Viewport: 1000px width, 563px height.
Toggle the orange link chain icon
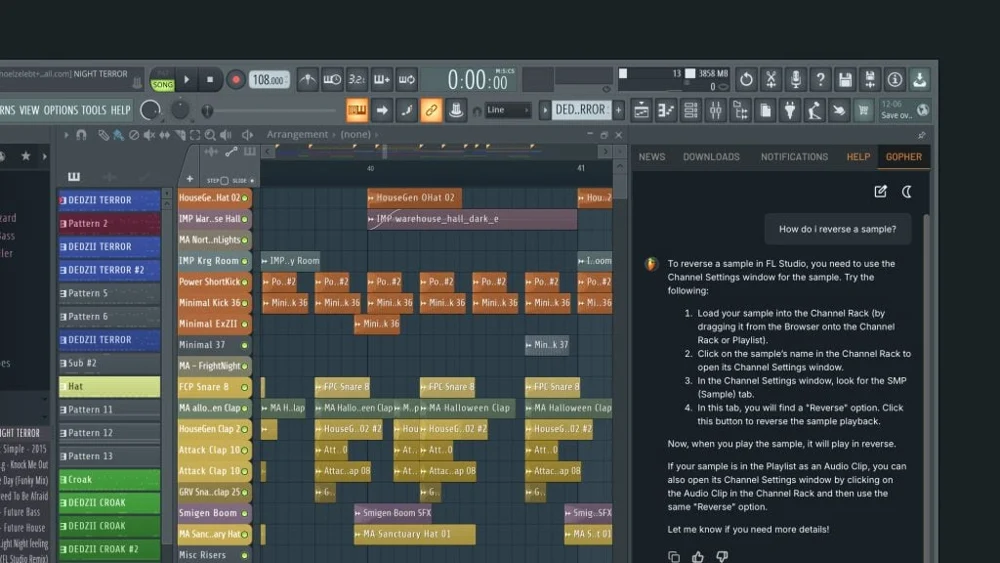pos(431,110)
